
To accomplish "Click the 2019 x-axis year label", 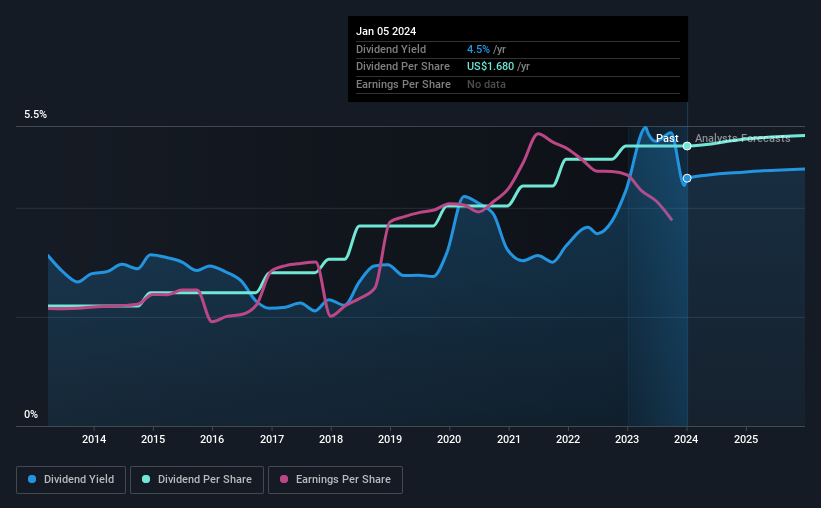I will pyautogui.click(x=390, y=439).
